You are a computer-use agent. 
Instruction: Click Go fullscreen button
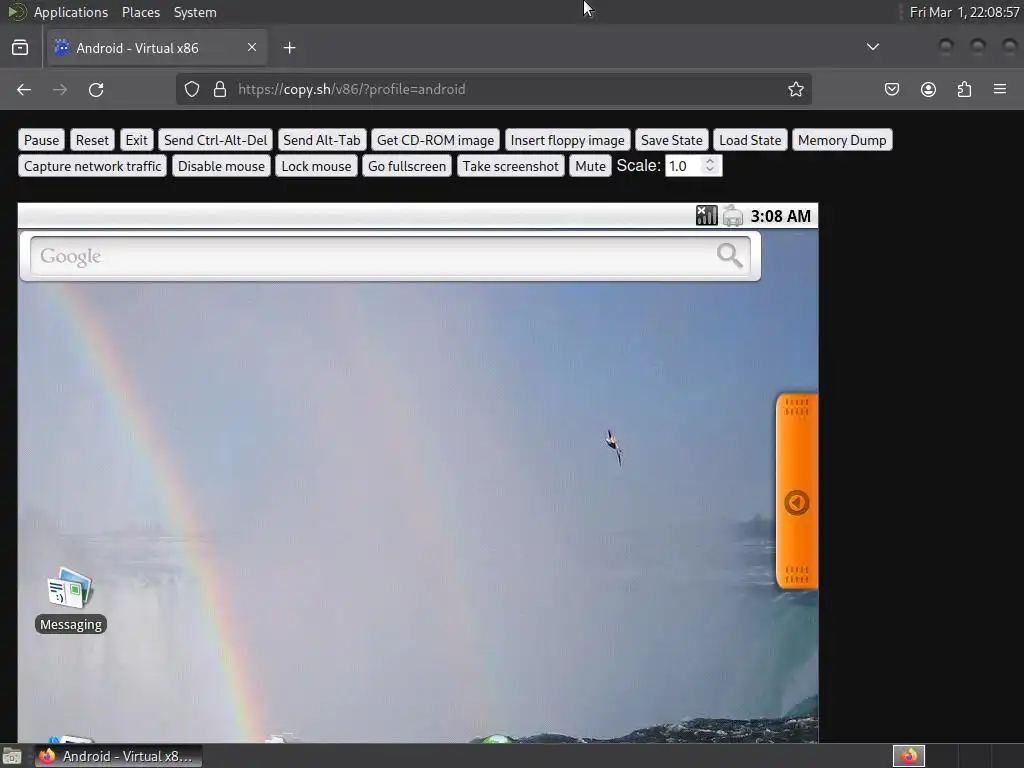pos(407,166)
